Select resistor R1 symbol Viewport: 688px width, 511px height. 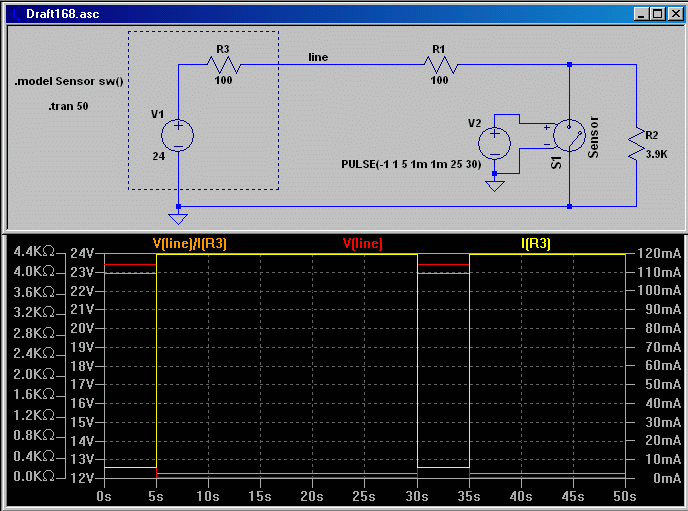click(440, 65)
